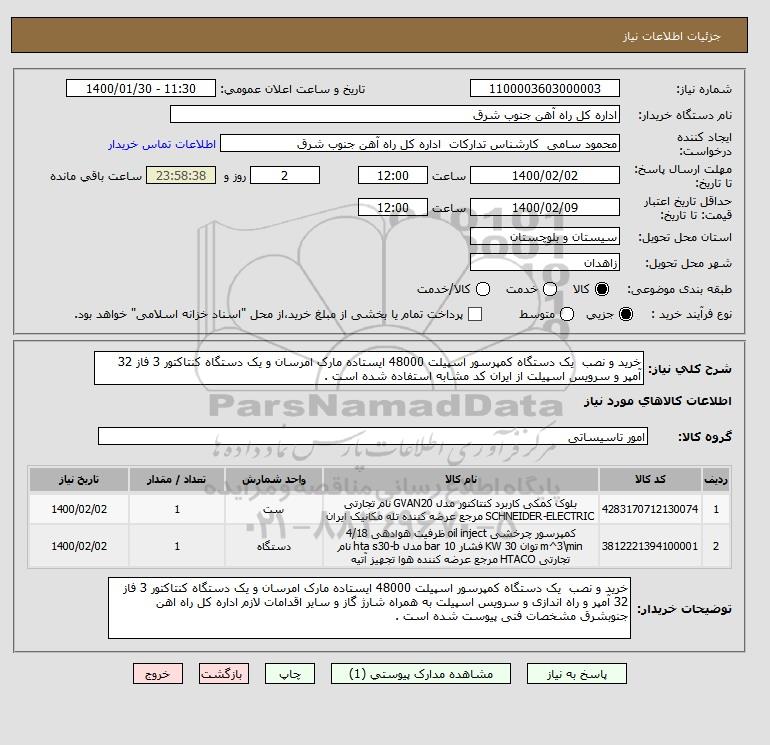Viewport: 770px width, 745px height.
Task: Click the کد کالا column header
Action: click(650, 479)
